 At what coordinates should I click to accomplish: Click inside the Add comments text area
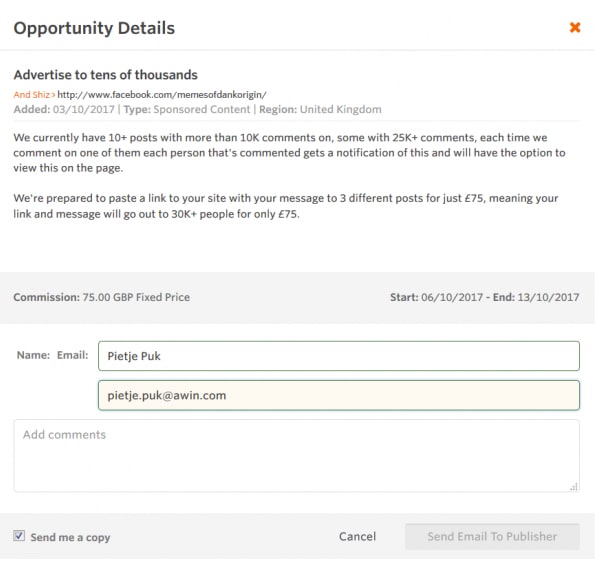(296, 455)
